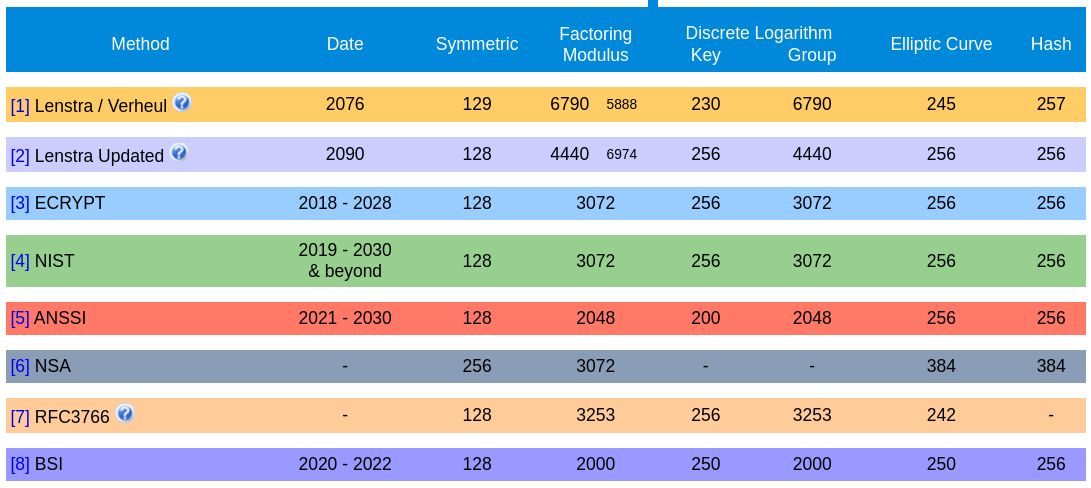Open reference link [3] for ECRYPT
Screen dimensions: 1091x488
[x=20, y=203]
